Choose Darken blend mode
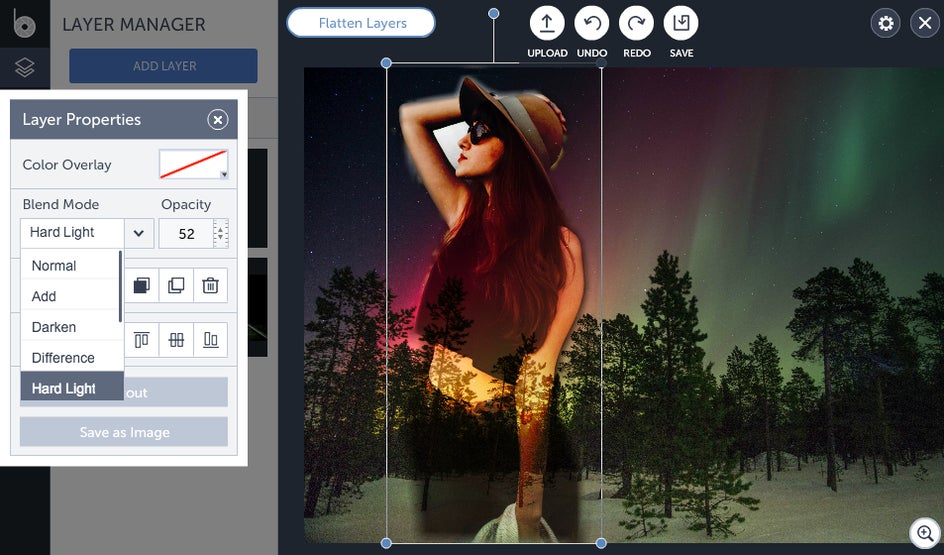Image resolution: width=944 pixels, height=555 pixels. (x=70, y=327)
